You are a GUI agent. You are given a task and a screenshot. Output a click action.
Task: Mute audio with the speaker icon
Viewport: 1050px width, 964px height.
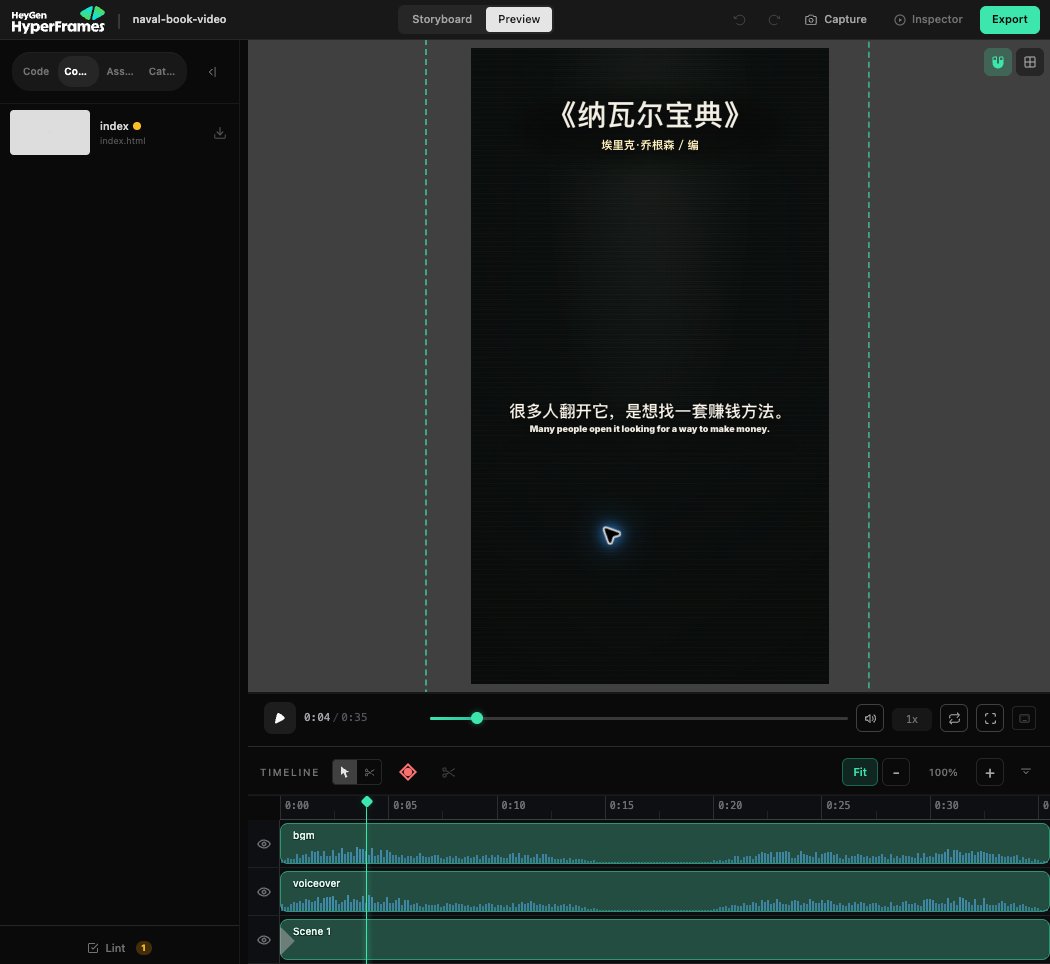tap(870, 718)
